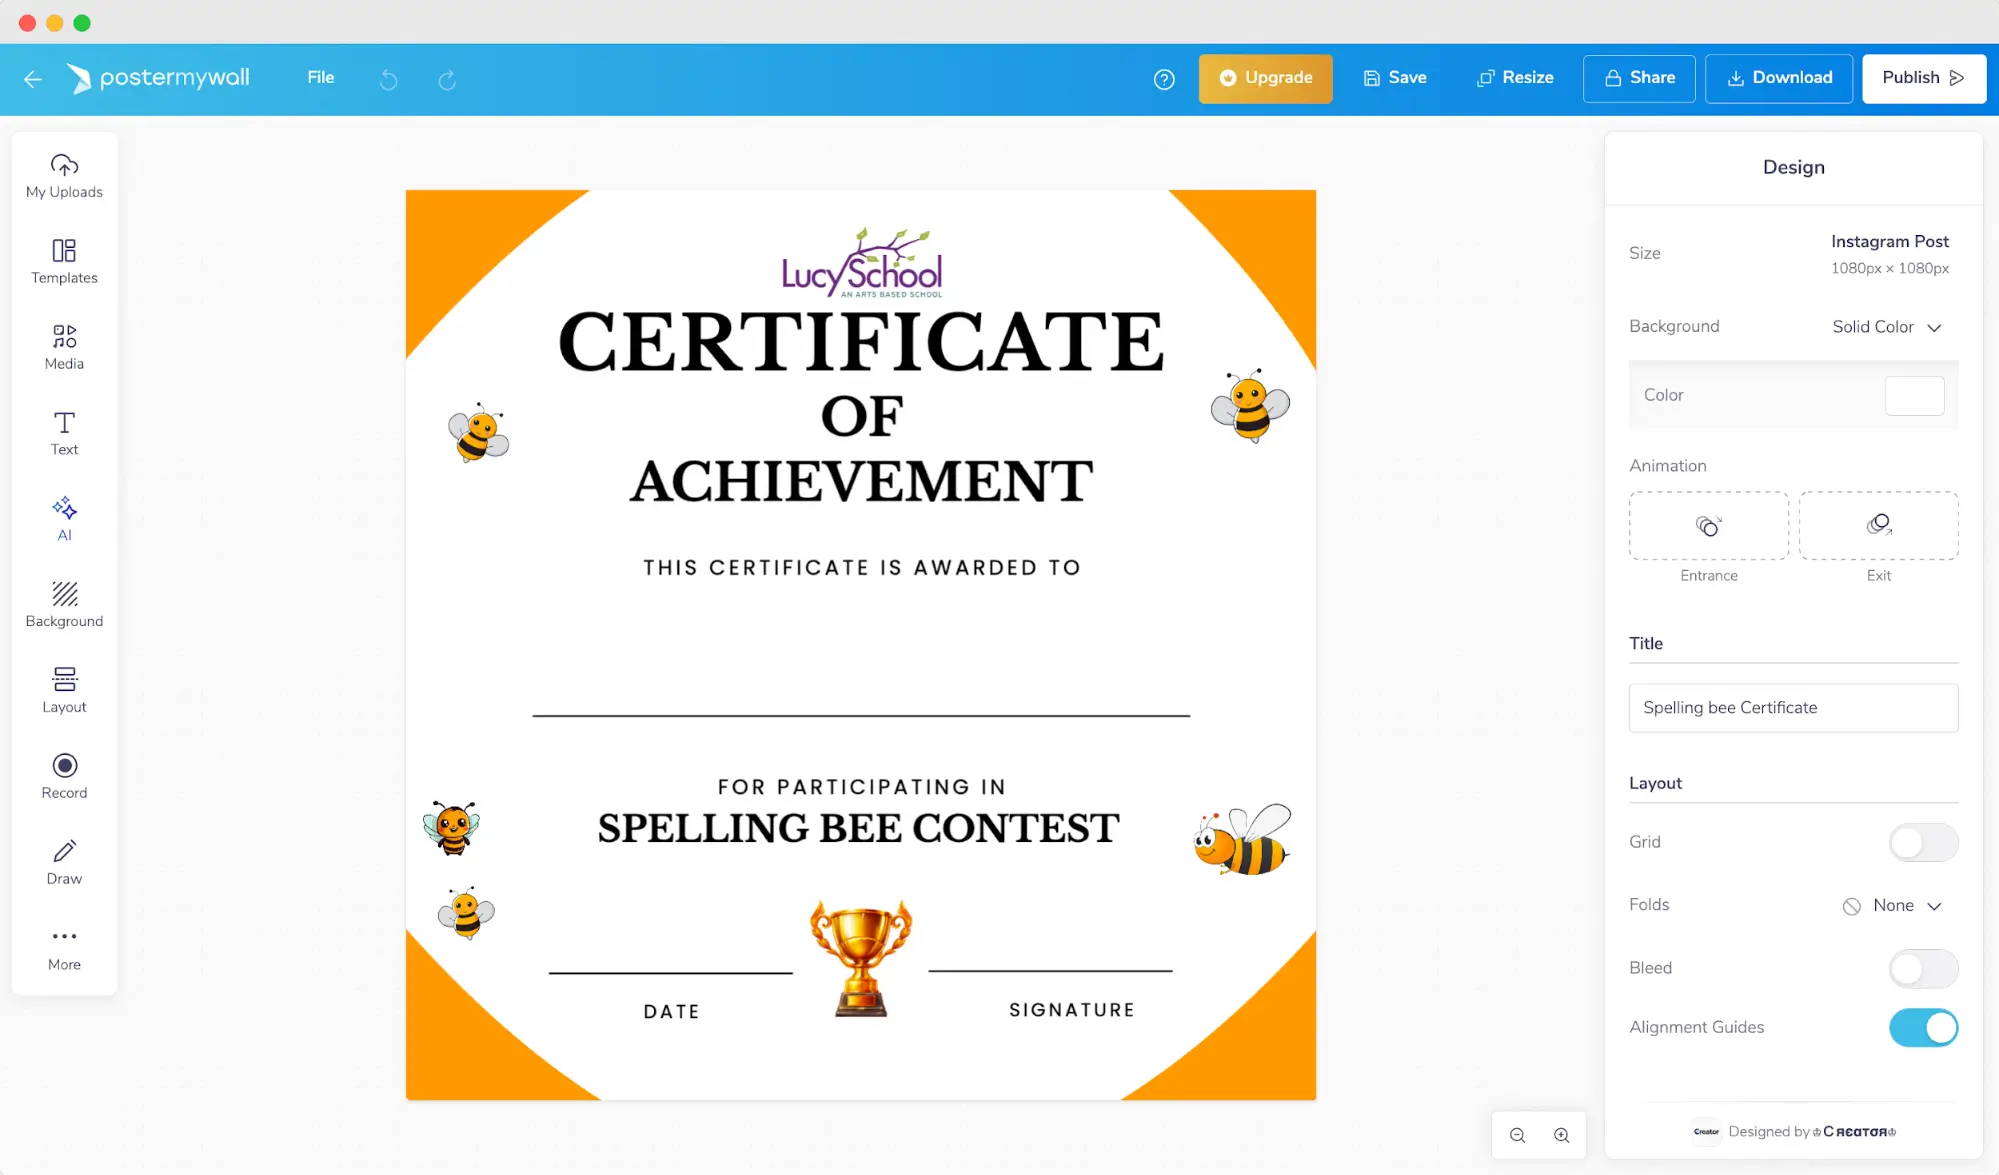Open the Folds None dropdown
The image size is (1999, 1175).
pyautogui.click(x=1892, y=905)
